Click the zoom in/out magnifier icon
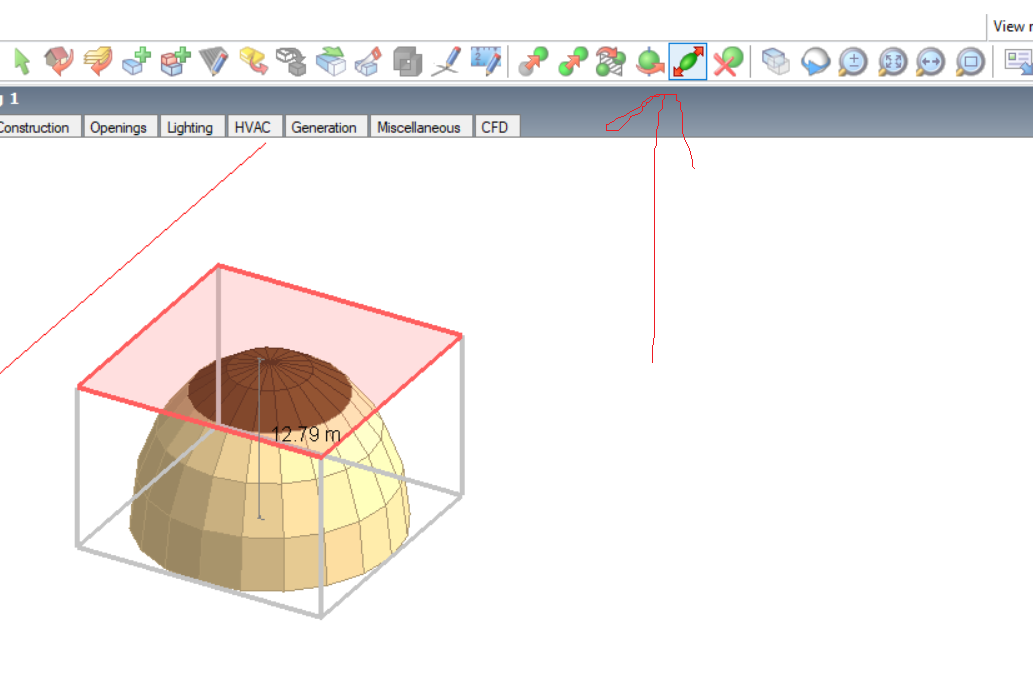1033x681 pixels. coord(853,61)
